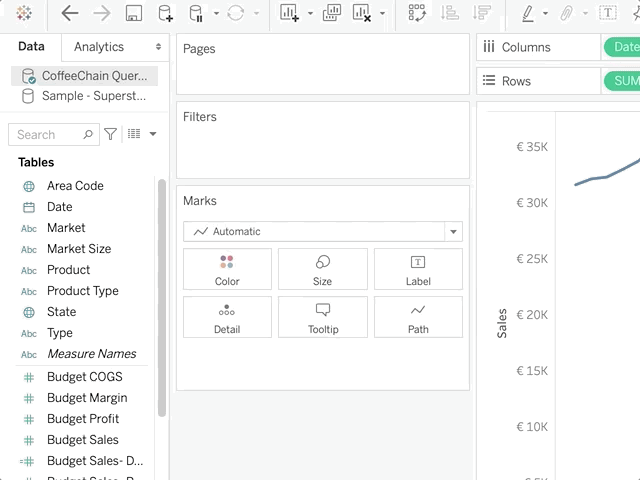Open the highlight pen tool
The height and width of the screenshot is (480, 640).
point(527,13)
